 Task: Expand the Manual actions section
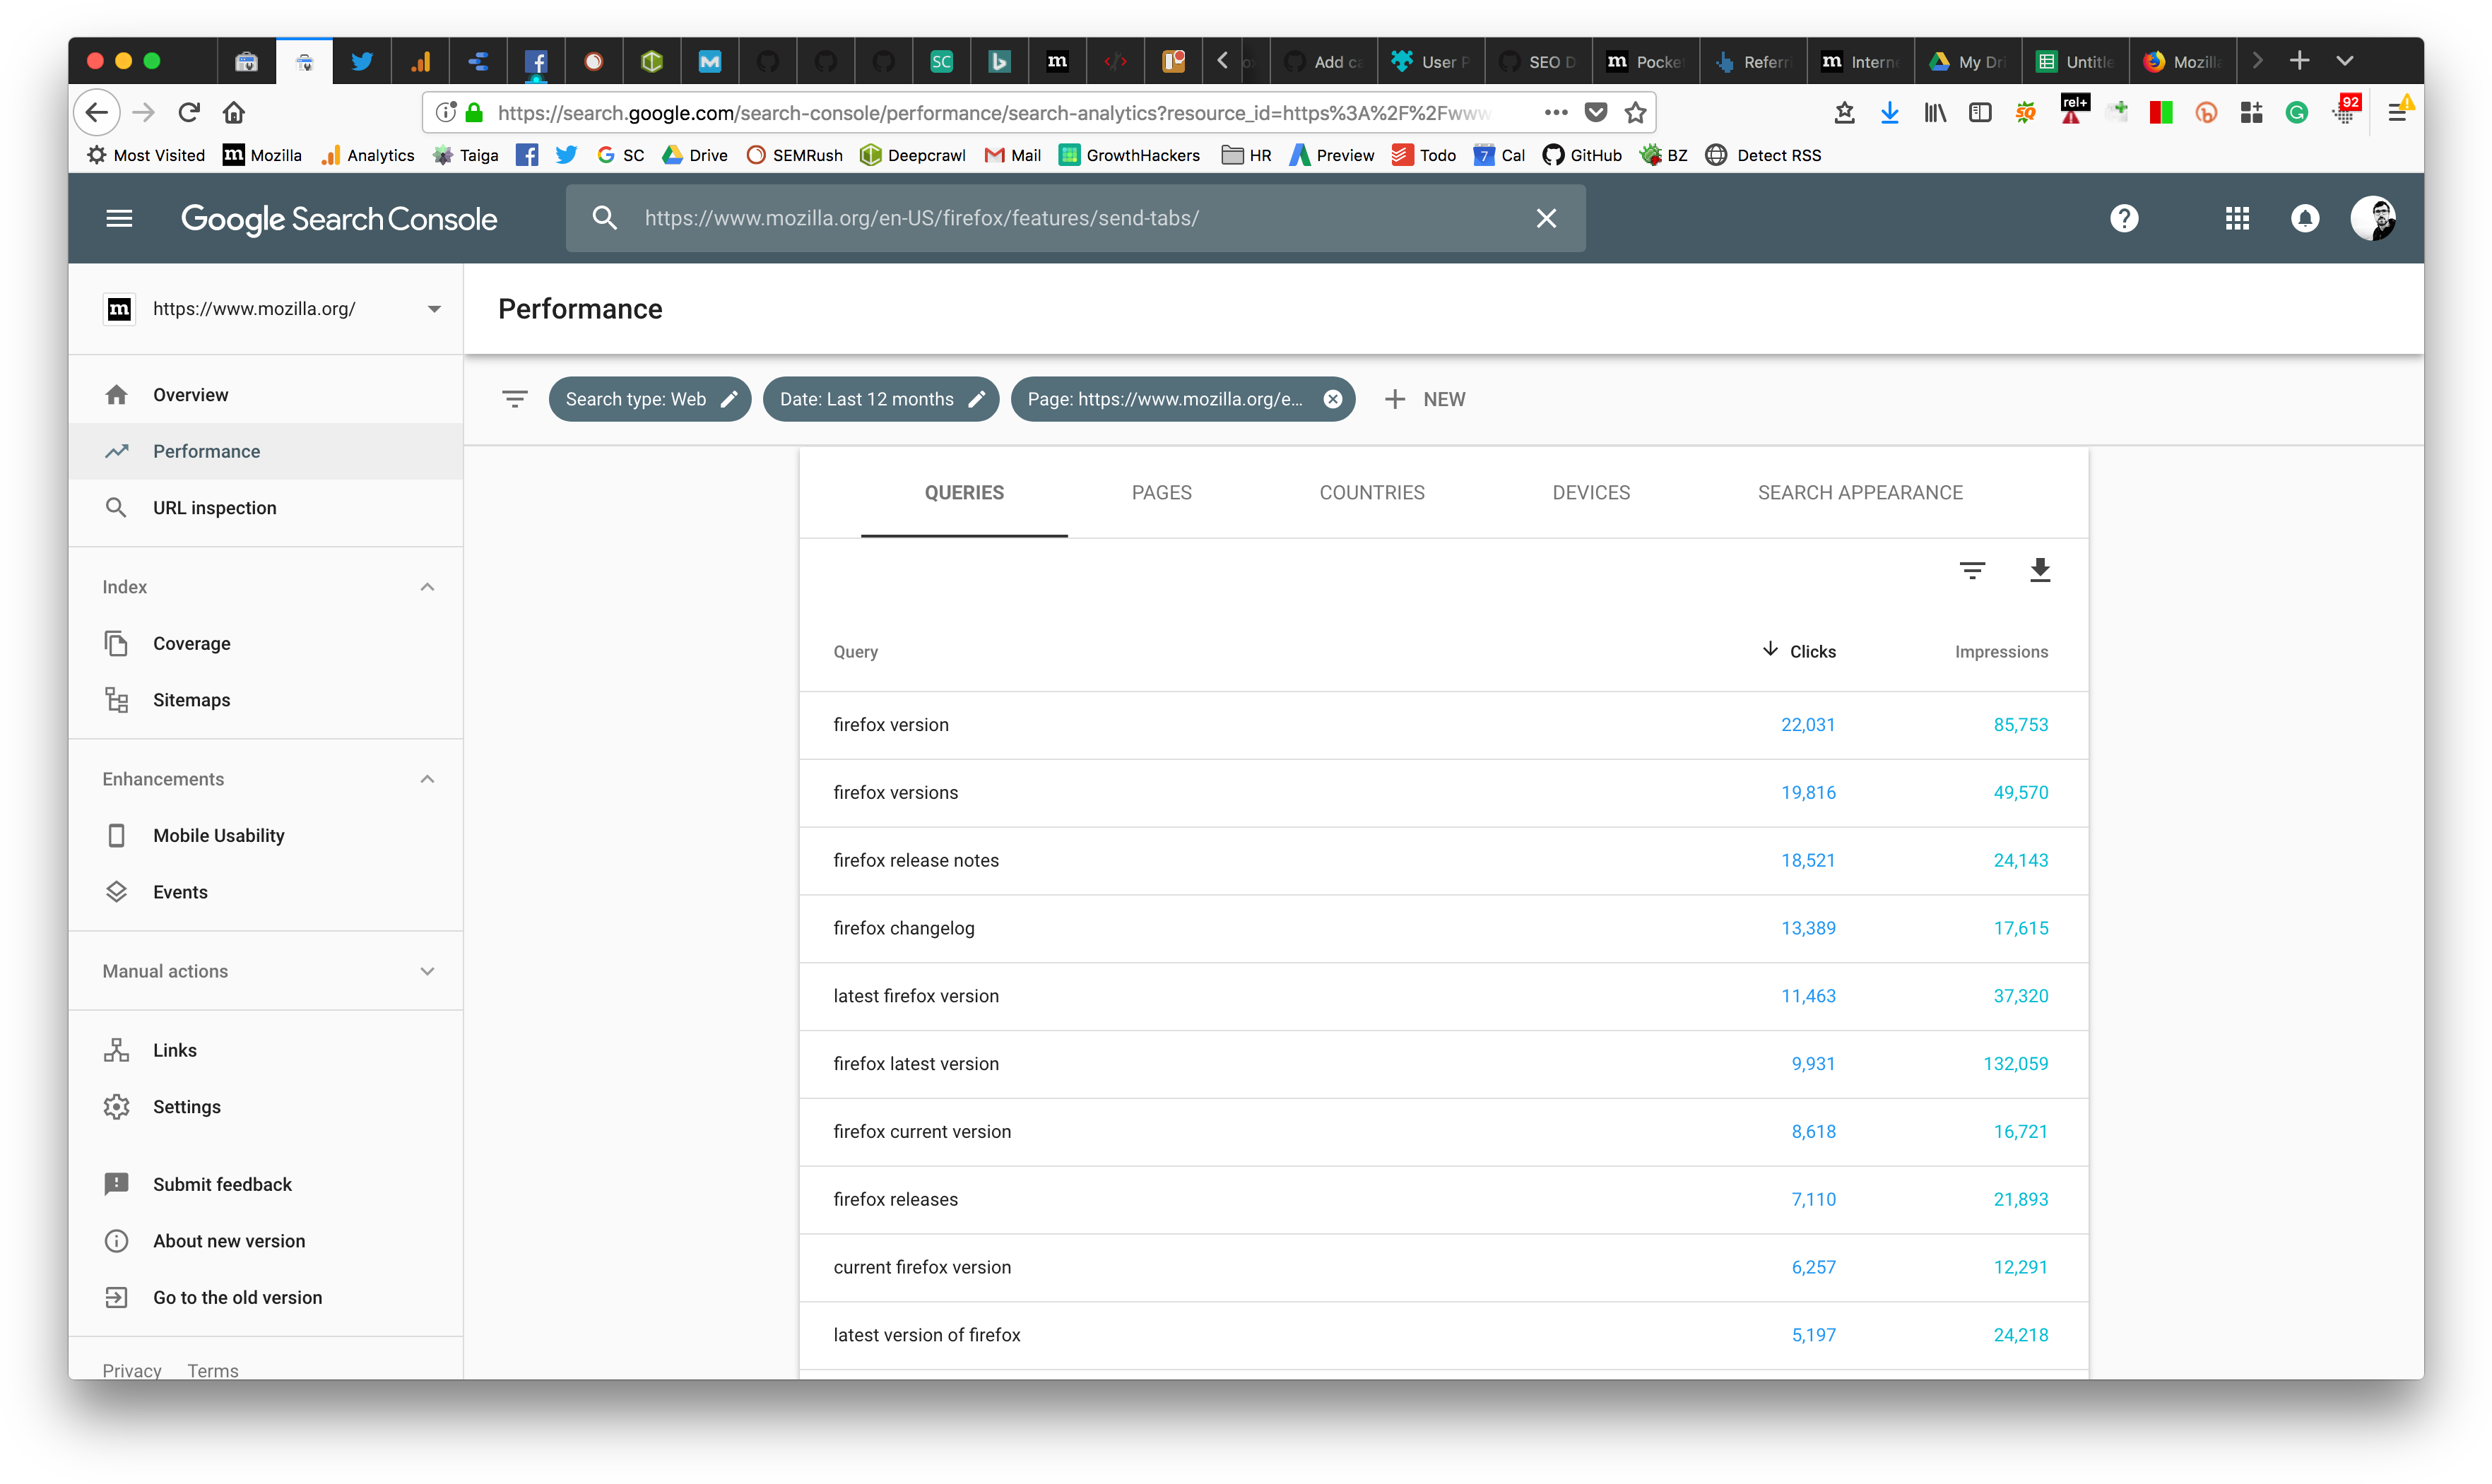[427, 971]
